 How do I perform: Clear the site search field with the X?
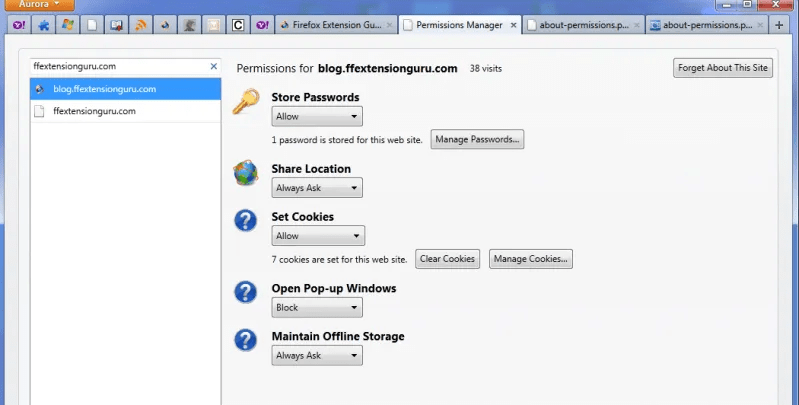[x=214, y=66]
